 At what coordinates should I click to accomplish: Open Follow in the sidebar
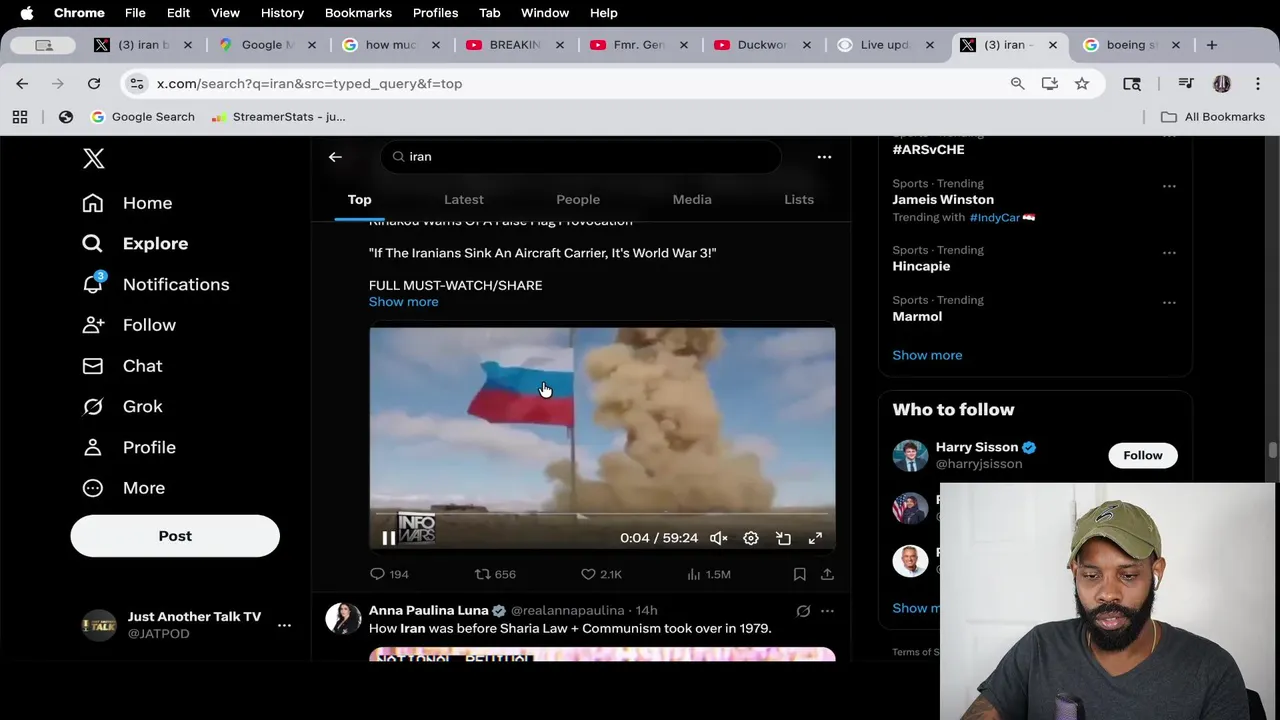pos(128,325)
